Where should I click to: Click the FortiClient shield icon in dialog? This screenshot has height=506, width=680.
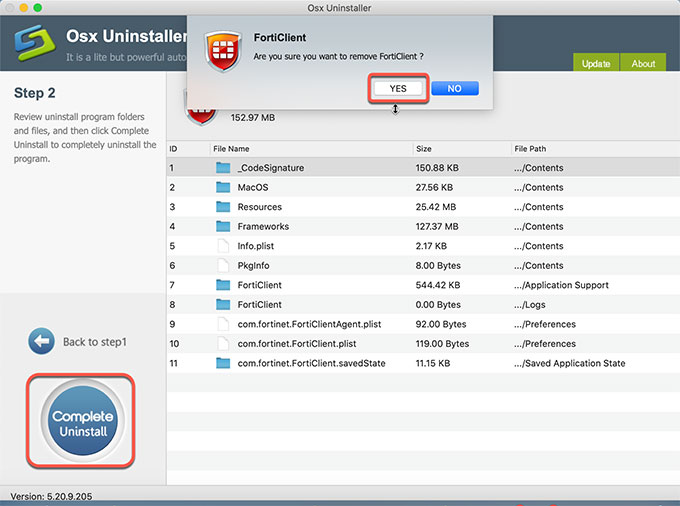(x=220, y=50)
